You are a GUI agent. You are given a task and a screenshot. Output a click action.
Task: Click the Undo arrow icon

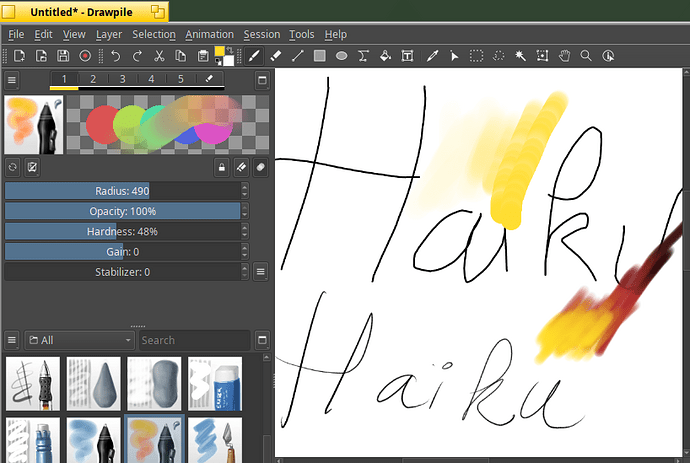(116, 56)
